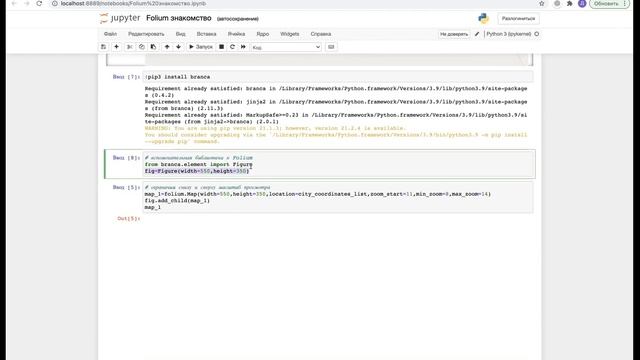640x360 pixels.
Task: Open the Ячейка menu
Action: (x=236, y=34)
